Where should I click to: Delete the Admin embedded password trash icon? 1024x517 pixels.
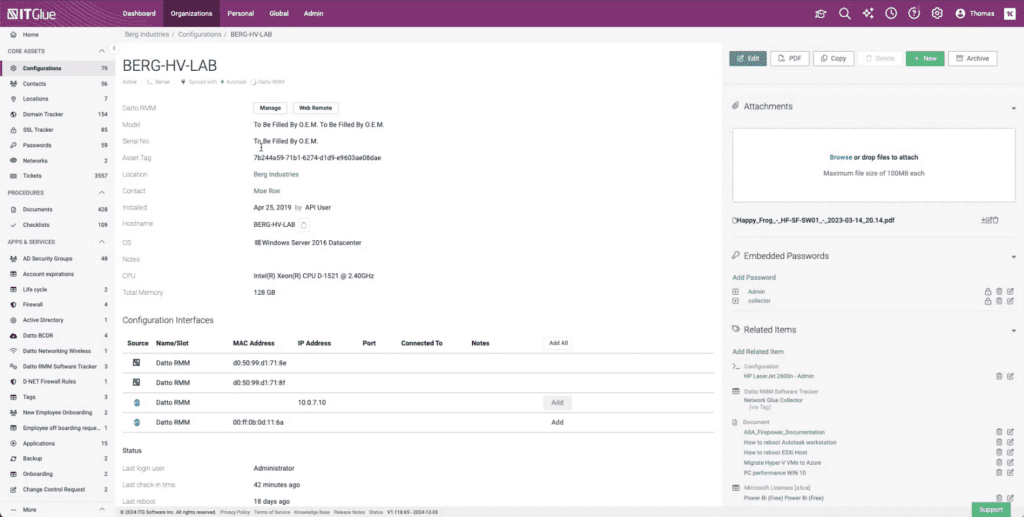[x=998, y=291]
